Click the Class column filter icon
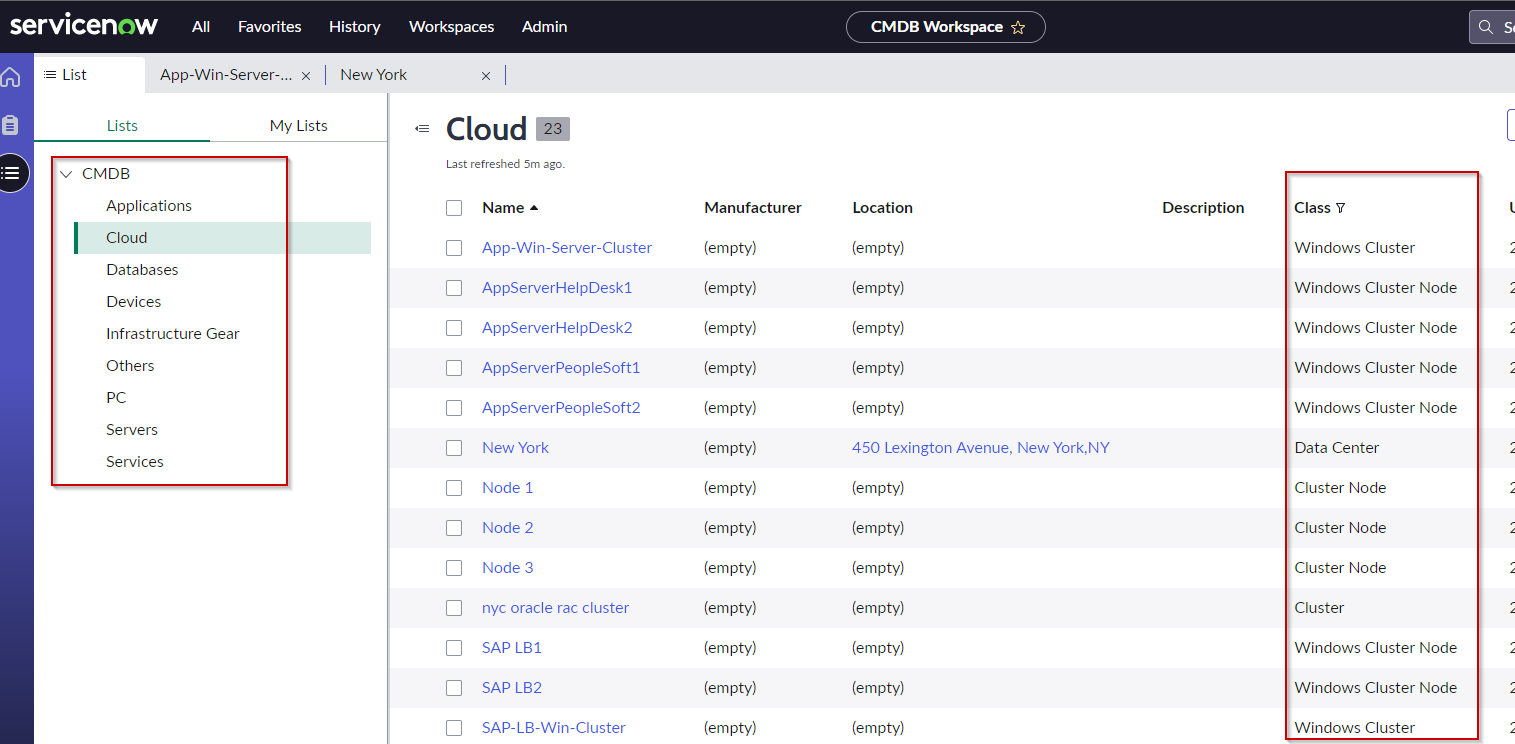Image resolution: width=1515 pixels, height=744 pixels. point(1340,208)
